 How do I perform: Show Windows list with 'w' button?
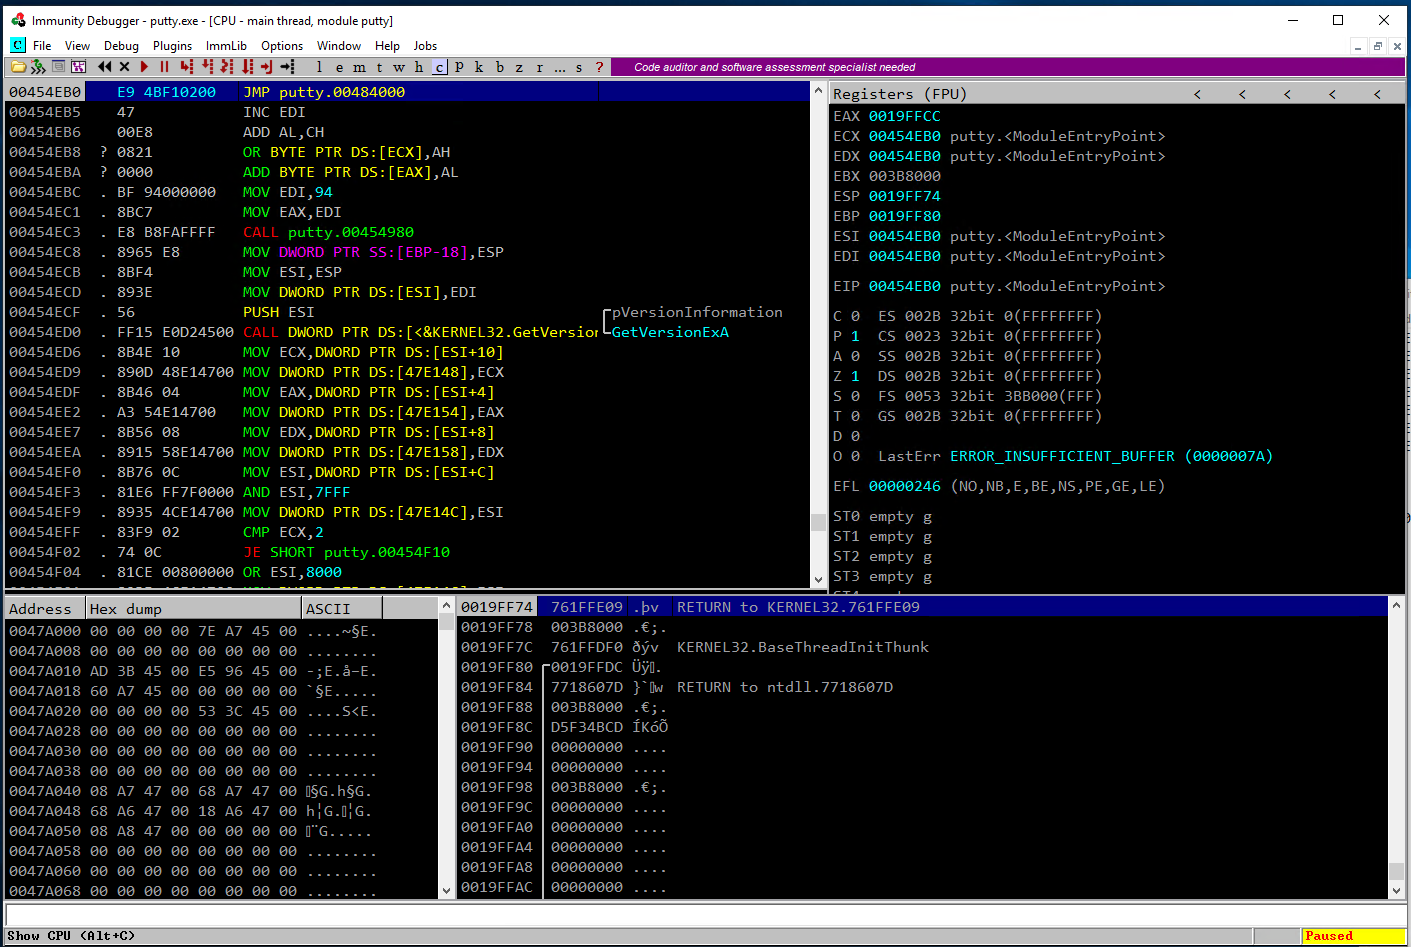[x=399, y=67]
